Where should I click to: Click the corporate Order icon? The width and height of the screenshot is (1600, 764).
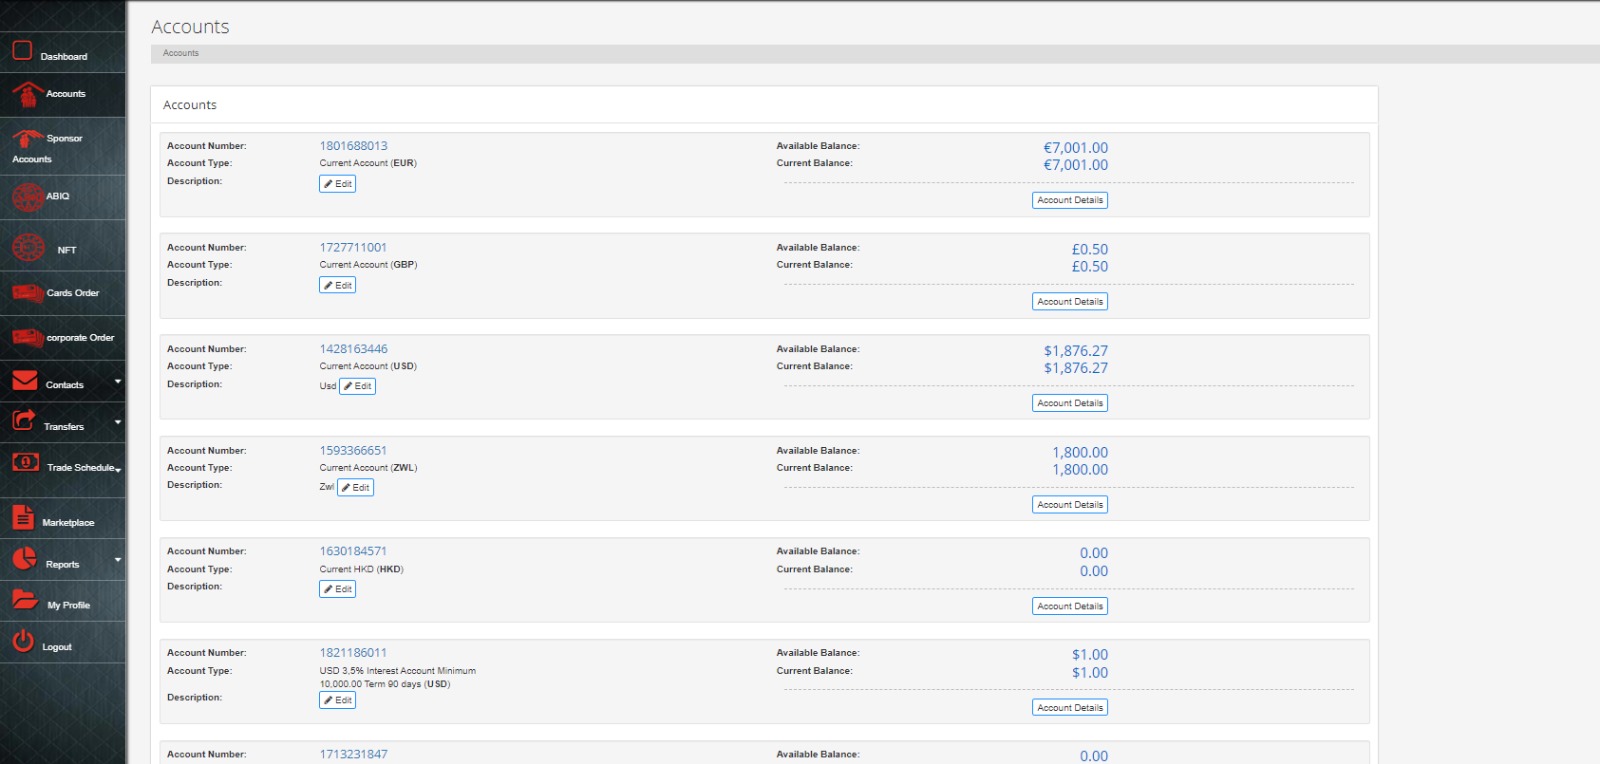pyautogui.click(x=27, y=338)
